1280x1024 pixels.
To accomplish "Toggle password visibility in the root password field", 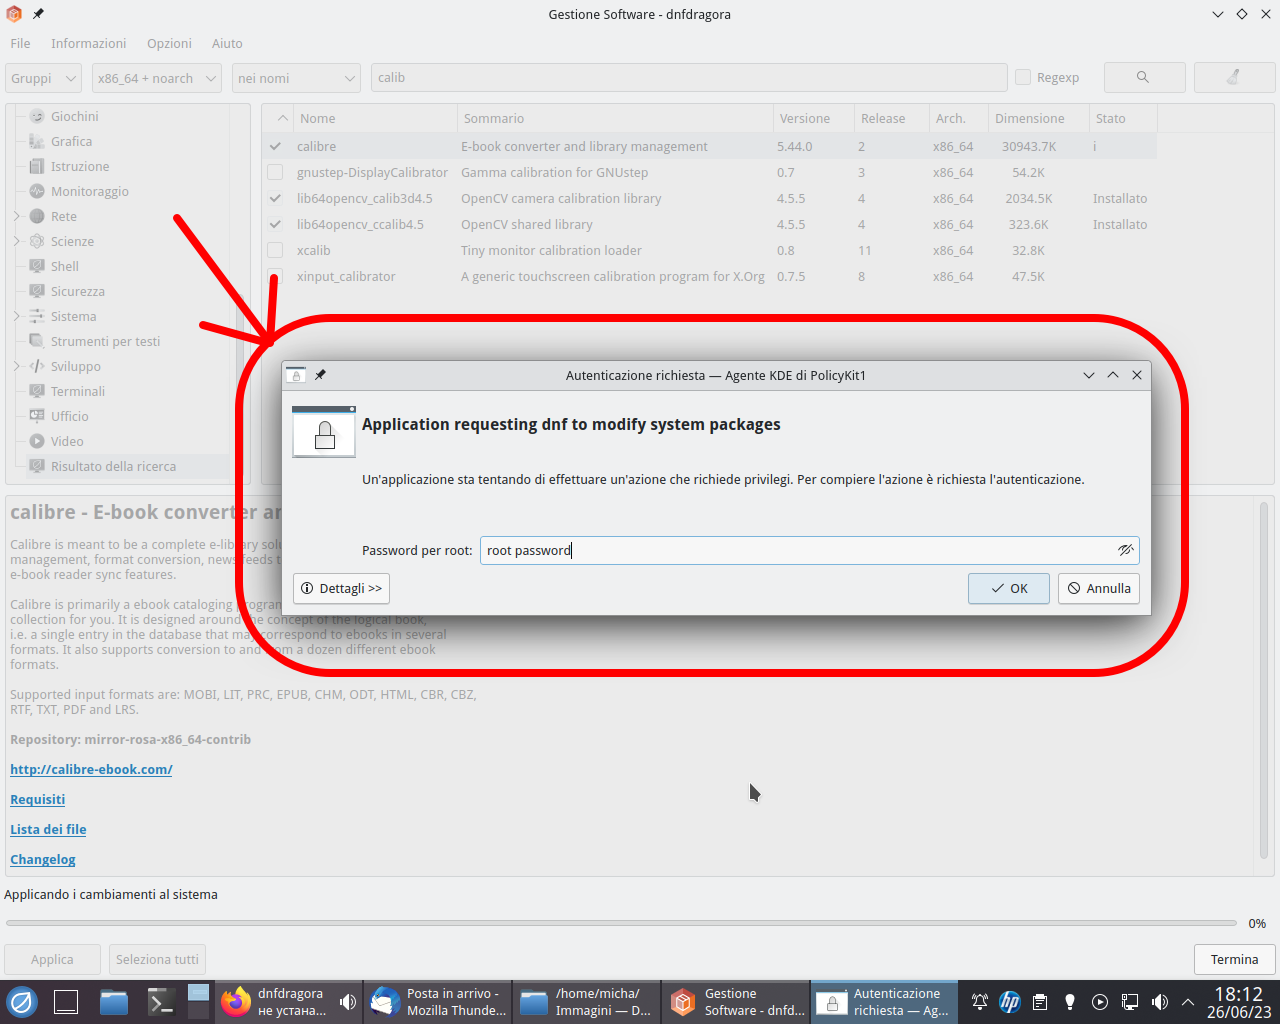I will 1125,550.
